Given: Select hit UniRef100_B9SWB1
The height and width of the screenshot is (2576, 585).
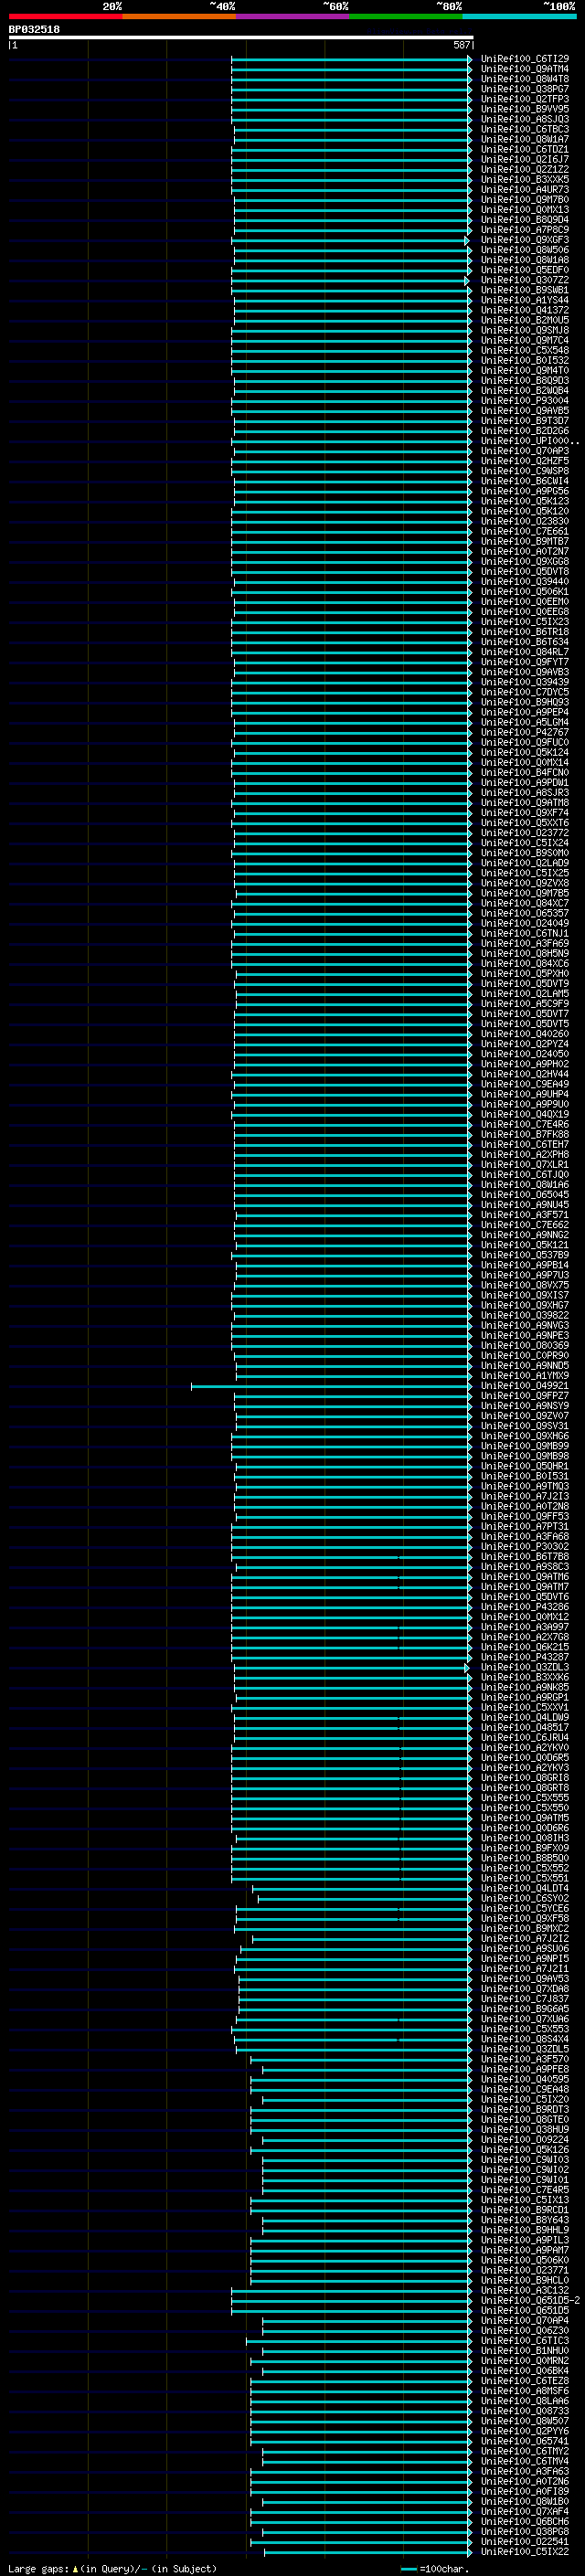Looking at the screenshot, I should click(524, 290).
